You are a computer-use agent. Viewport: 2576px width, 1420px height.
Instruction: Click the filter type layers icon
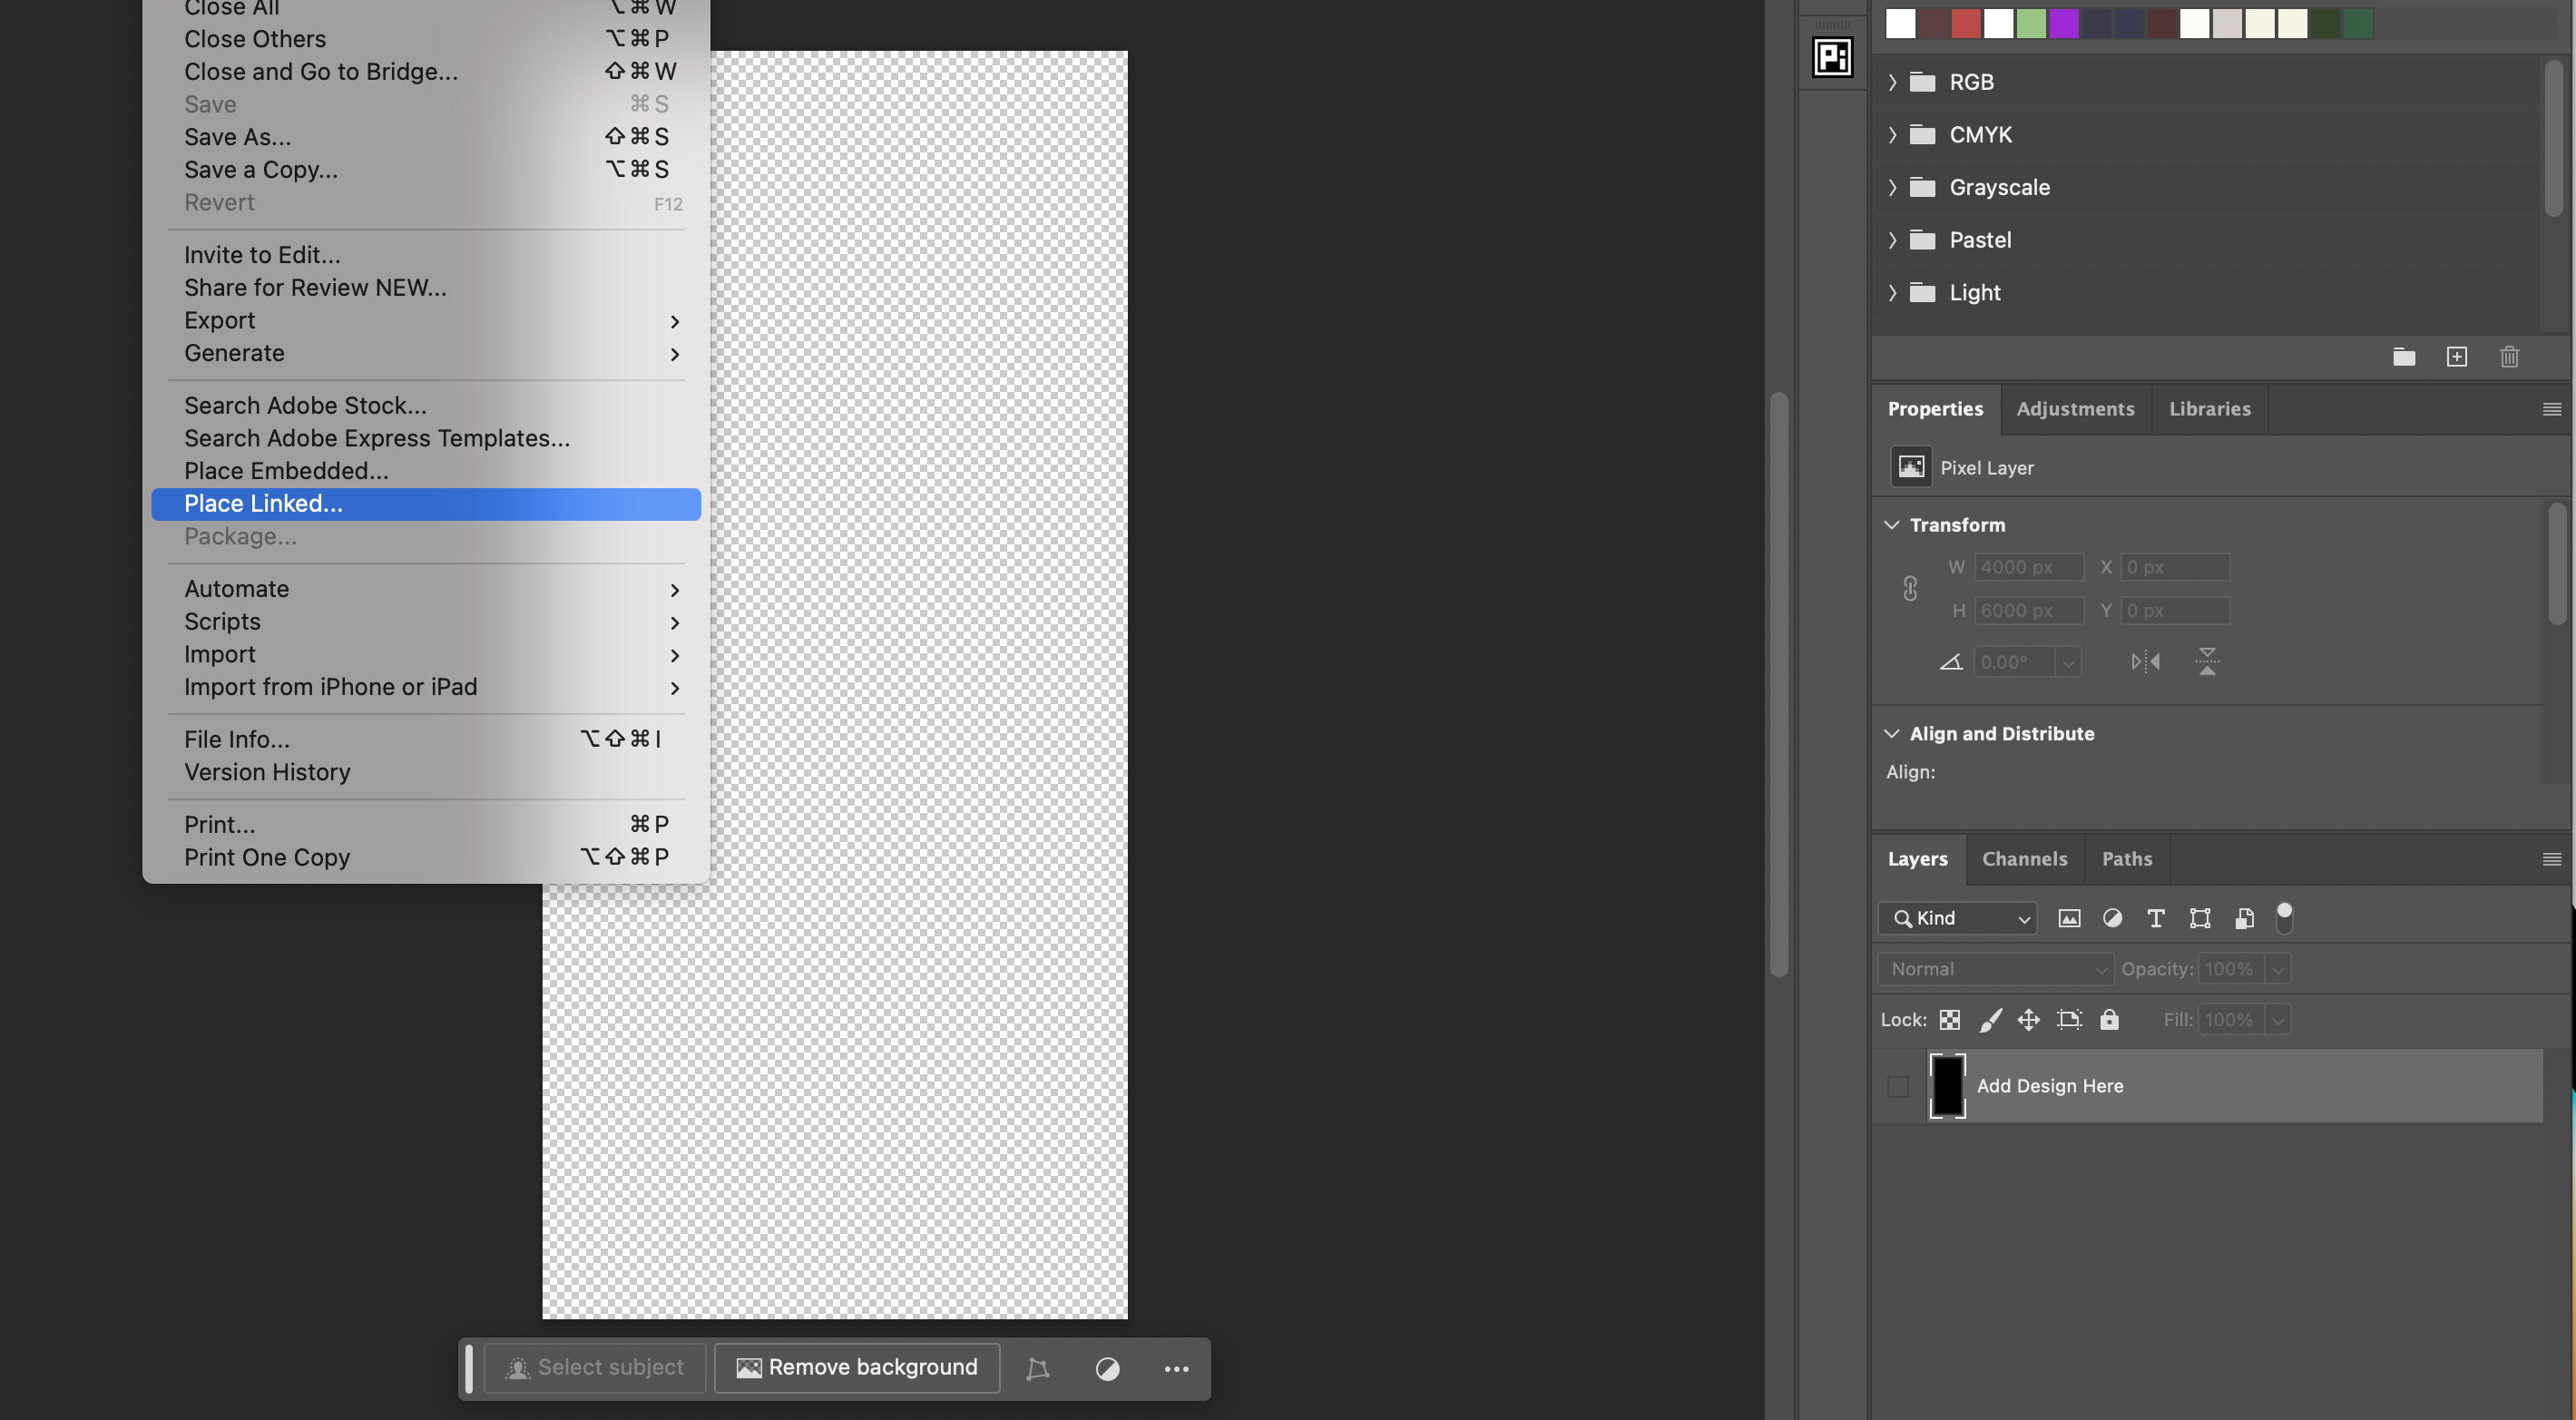(2156, 918)
